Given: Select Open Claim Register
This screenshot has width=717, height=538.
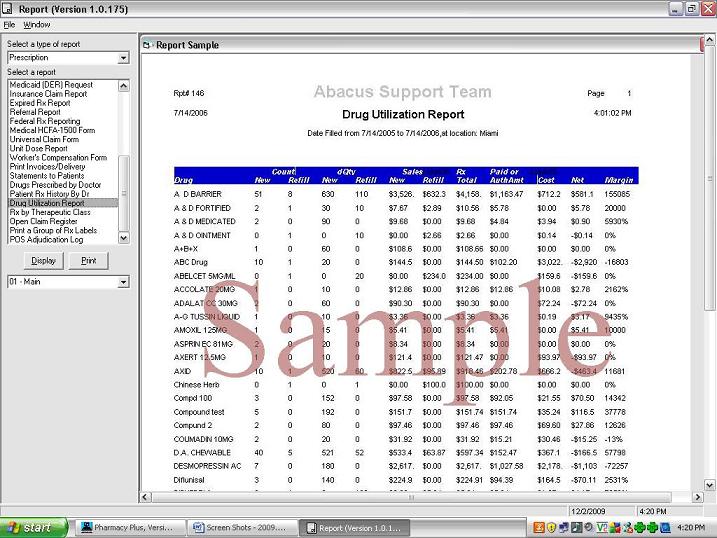Looking at the screenshot, I should coord(43,222).
